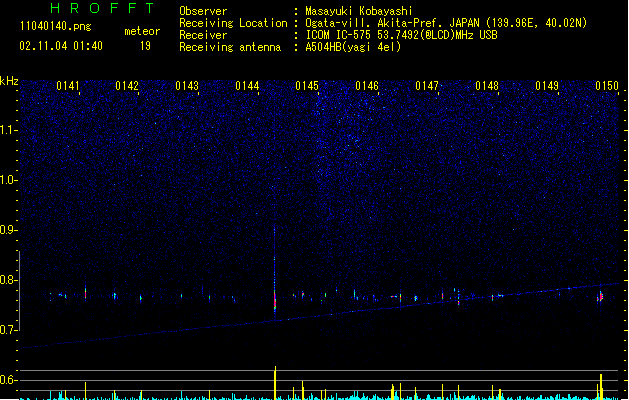Select the ICOM IC-575 53.7492 MHz USB text
Screen dimensions: 629x400
[402, 35]
